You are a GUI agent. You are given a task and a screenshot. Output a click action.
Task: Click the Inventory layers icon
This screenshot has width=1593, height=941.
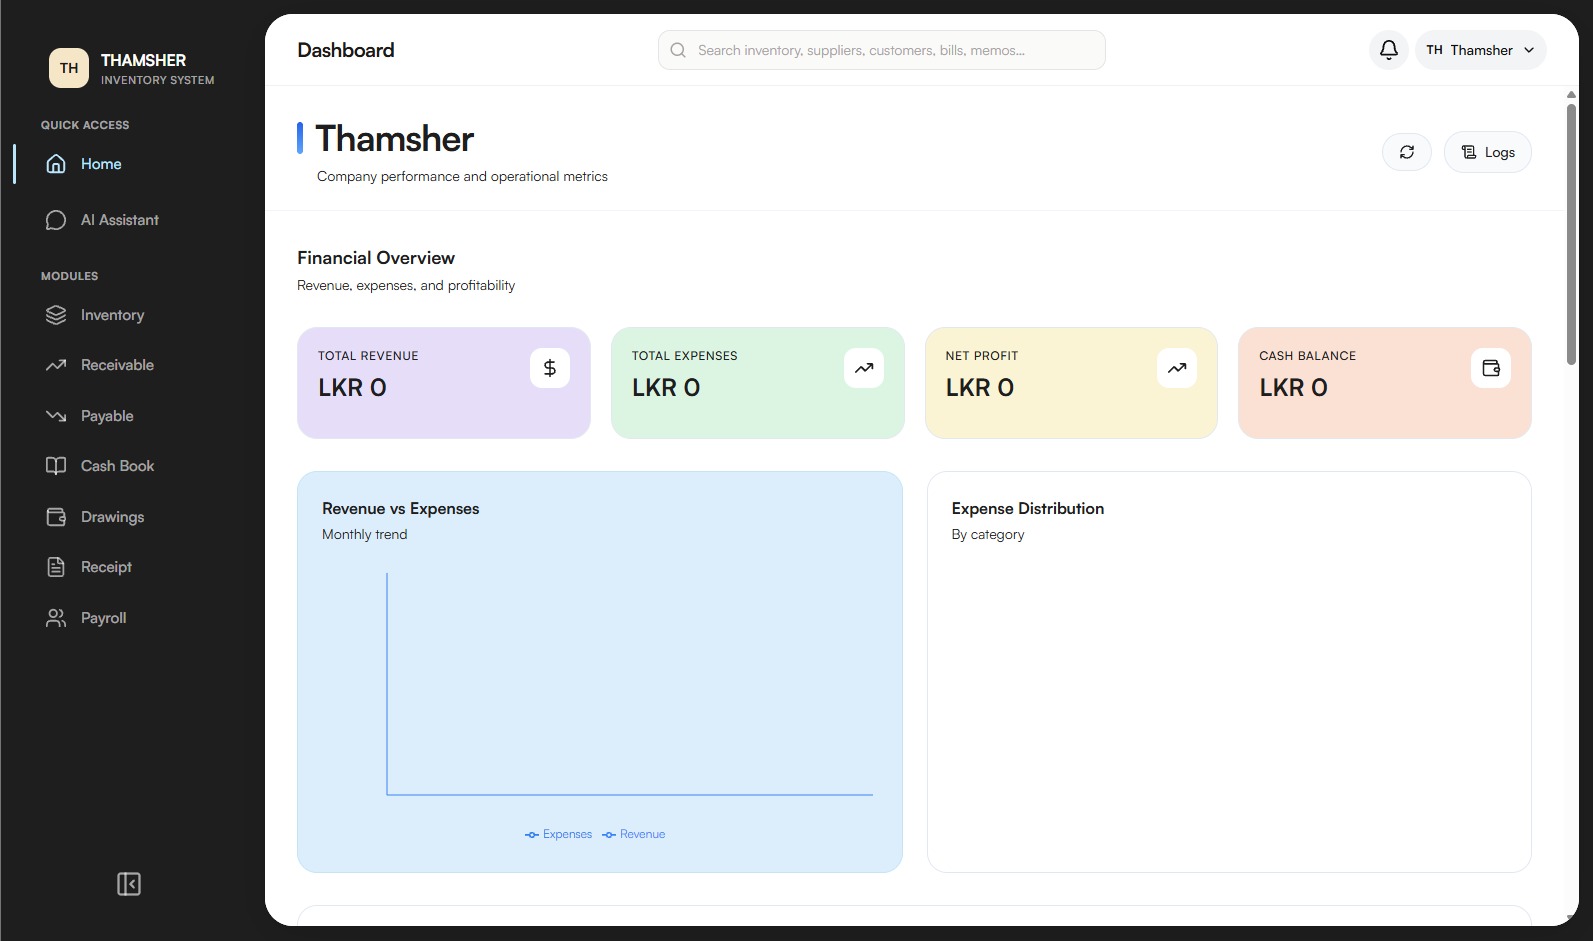56,315
